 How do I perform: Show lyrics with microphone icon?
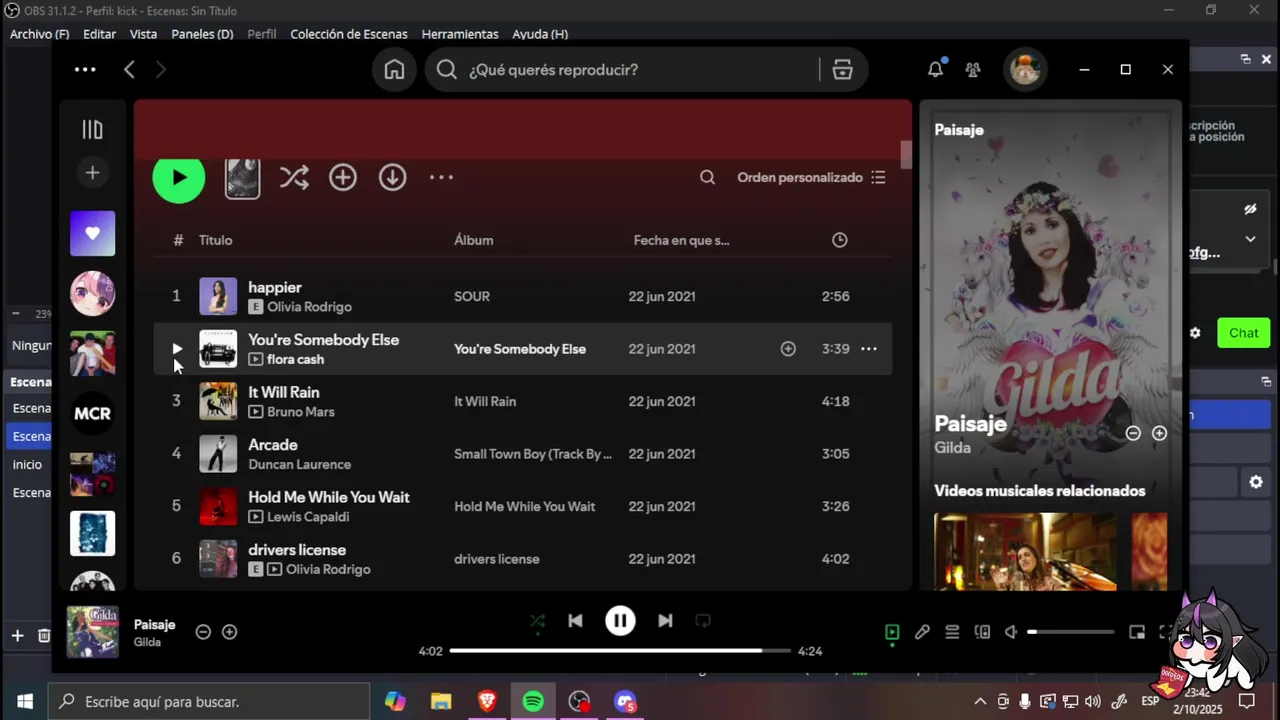(x=922, y=632)
